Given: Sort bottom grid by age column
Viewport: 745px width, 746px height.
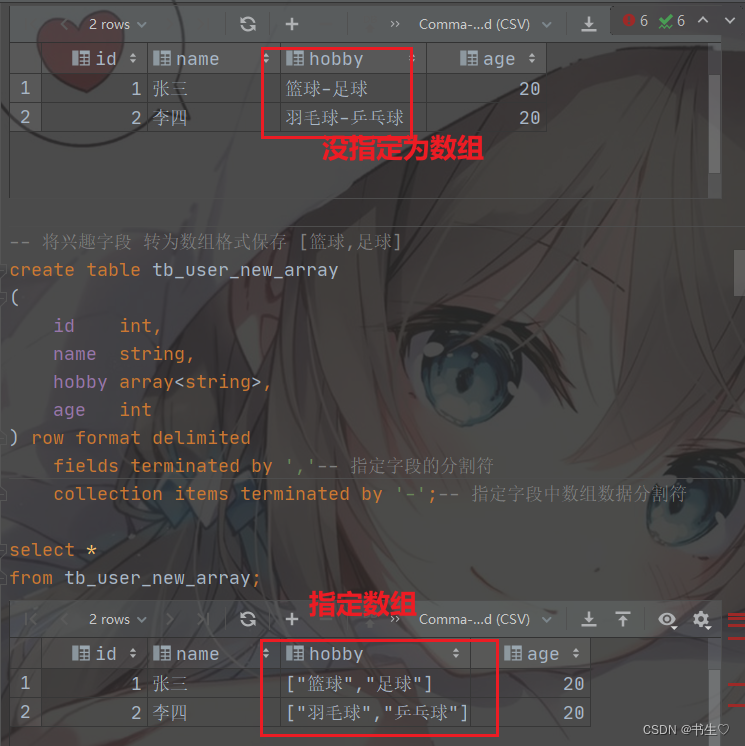Looking at the screenshot, I should coord(576,653).
